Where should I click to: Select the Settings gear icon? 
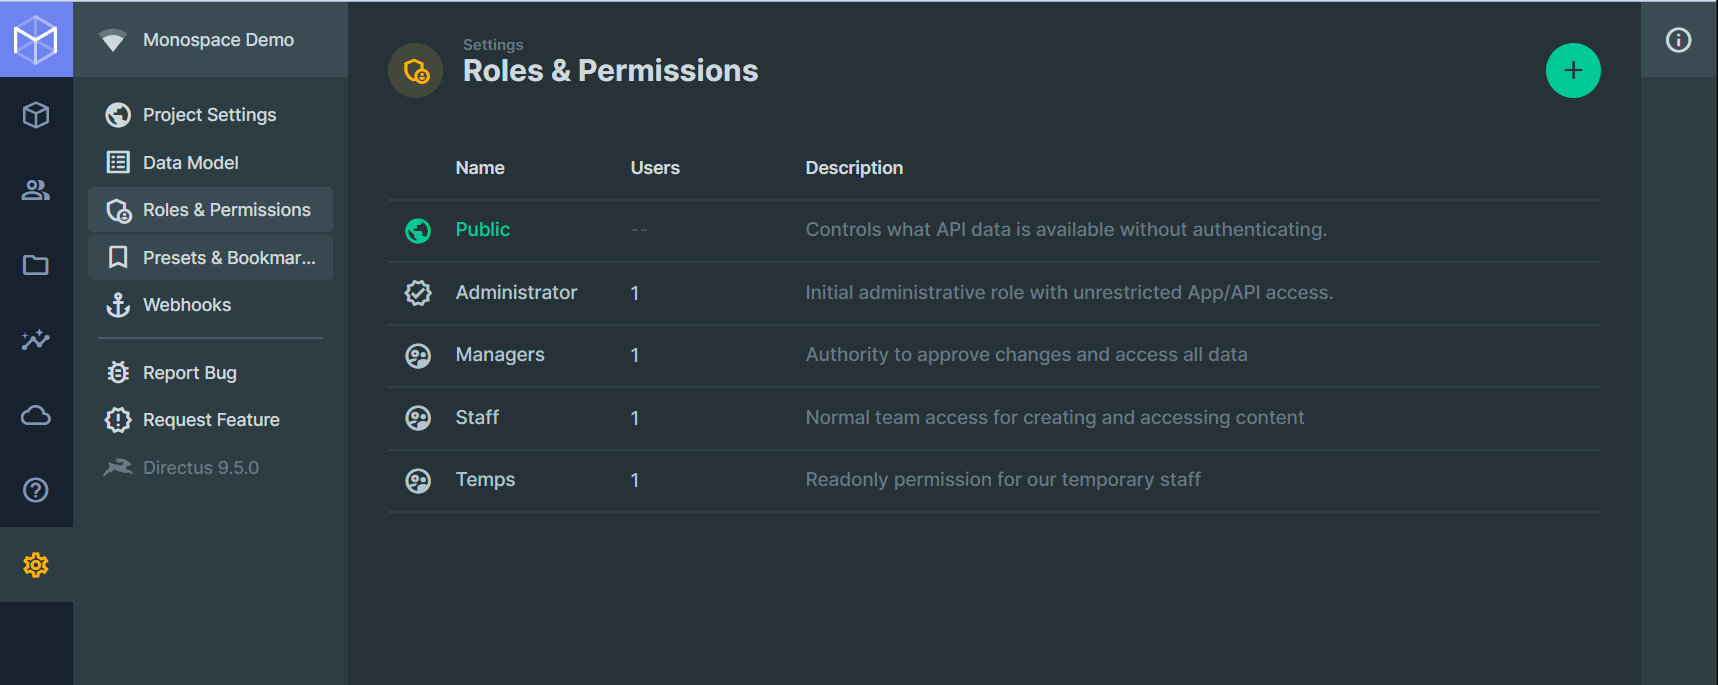click(36, 565)
